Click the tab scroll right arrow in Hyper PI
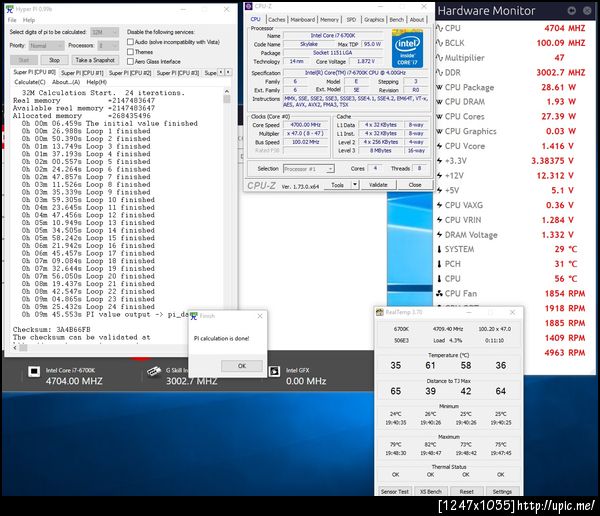This screenshot has height=516, width=600. coord(228,72)
